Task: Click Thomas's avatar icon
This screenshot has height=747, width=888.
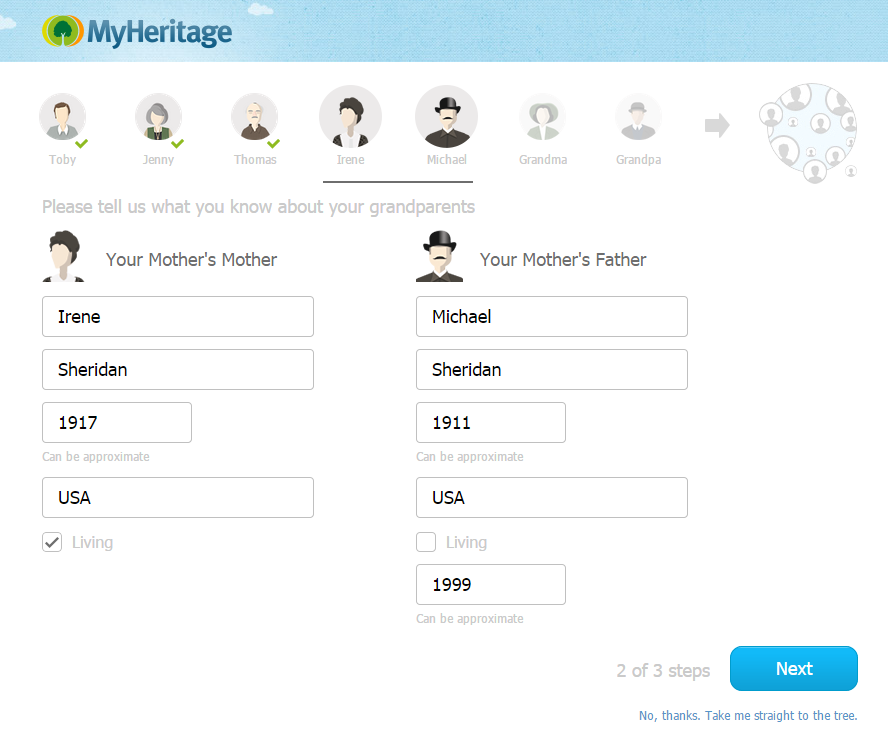Action: (x=254, y=118)
